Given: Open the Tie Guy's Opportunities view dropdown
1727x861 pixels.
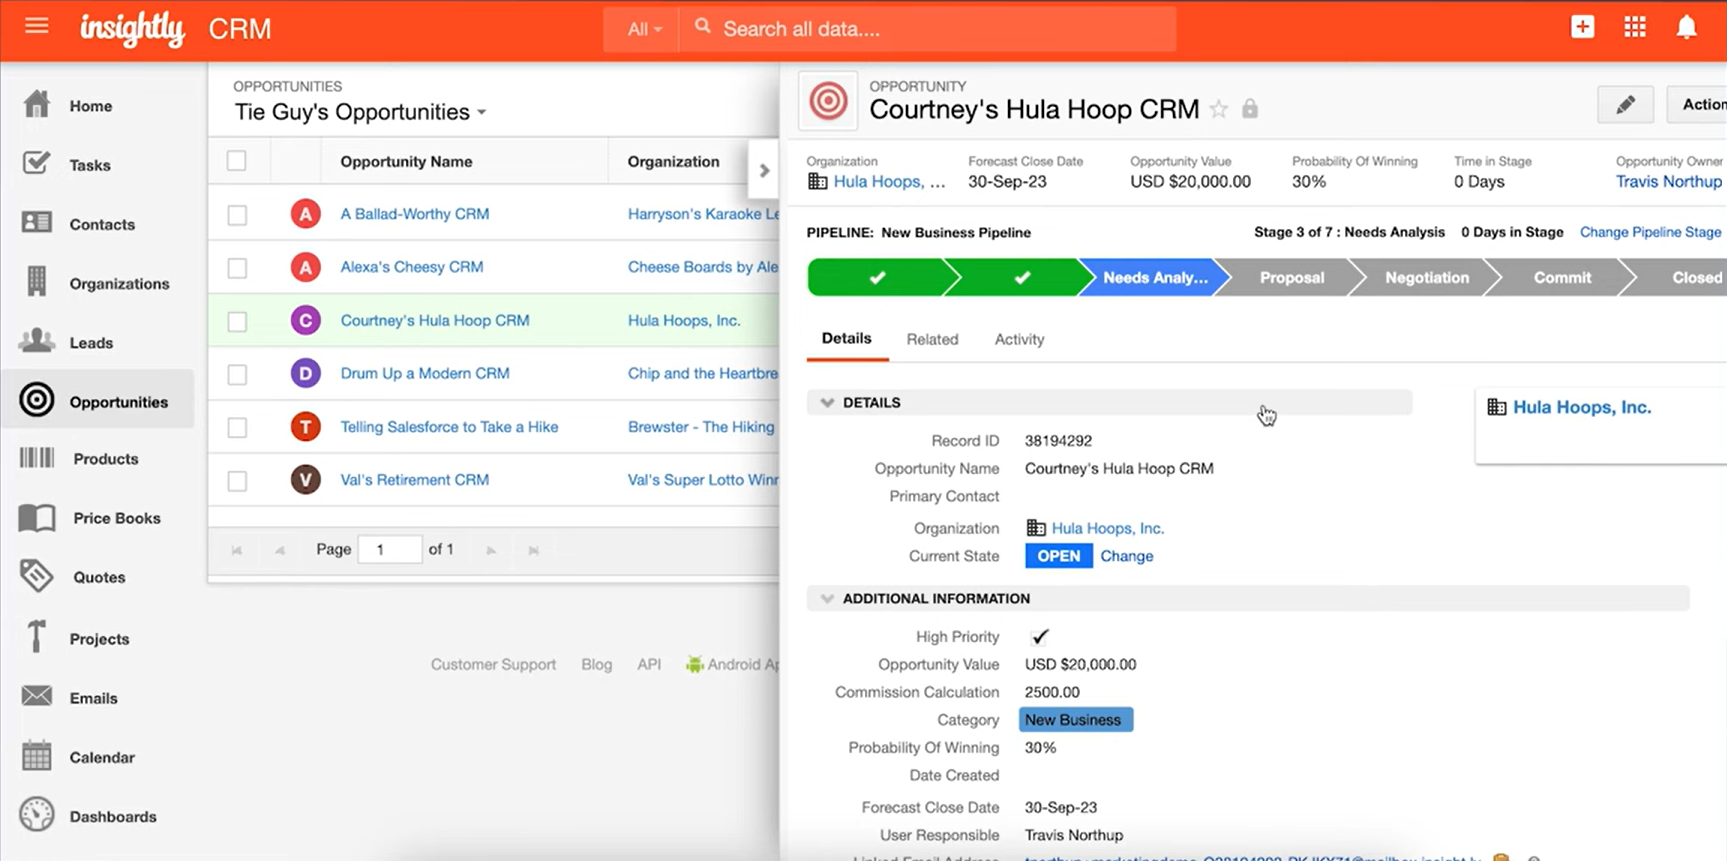Looking at the screenshot, I should click(360, 112).
